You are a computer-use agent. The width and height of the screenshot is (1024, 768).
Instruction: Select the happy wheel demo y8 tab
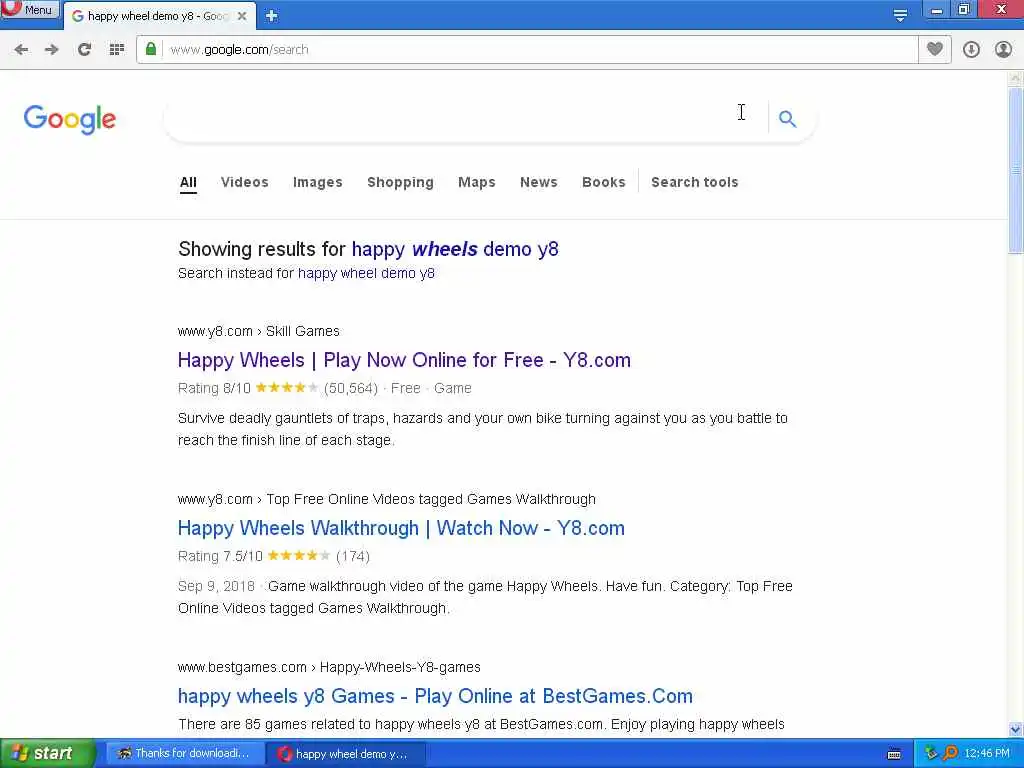[x=157, y=16]
